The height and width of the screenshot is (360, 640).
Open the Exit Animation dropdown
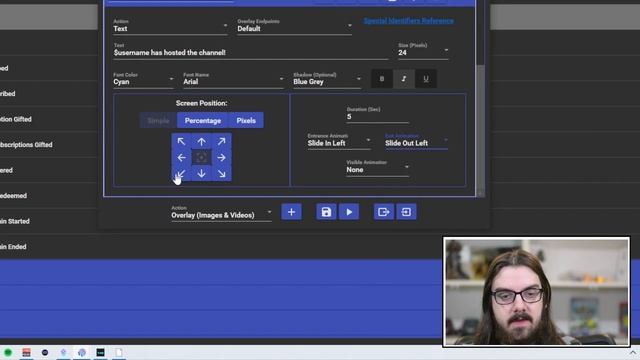(x=416, y=141)
